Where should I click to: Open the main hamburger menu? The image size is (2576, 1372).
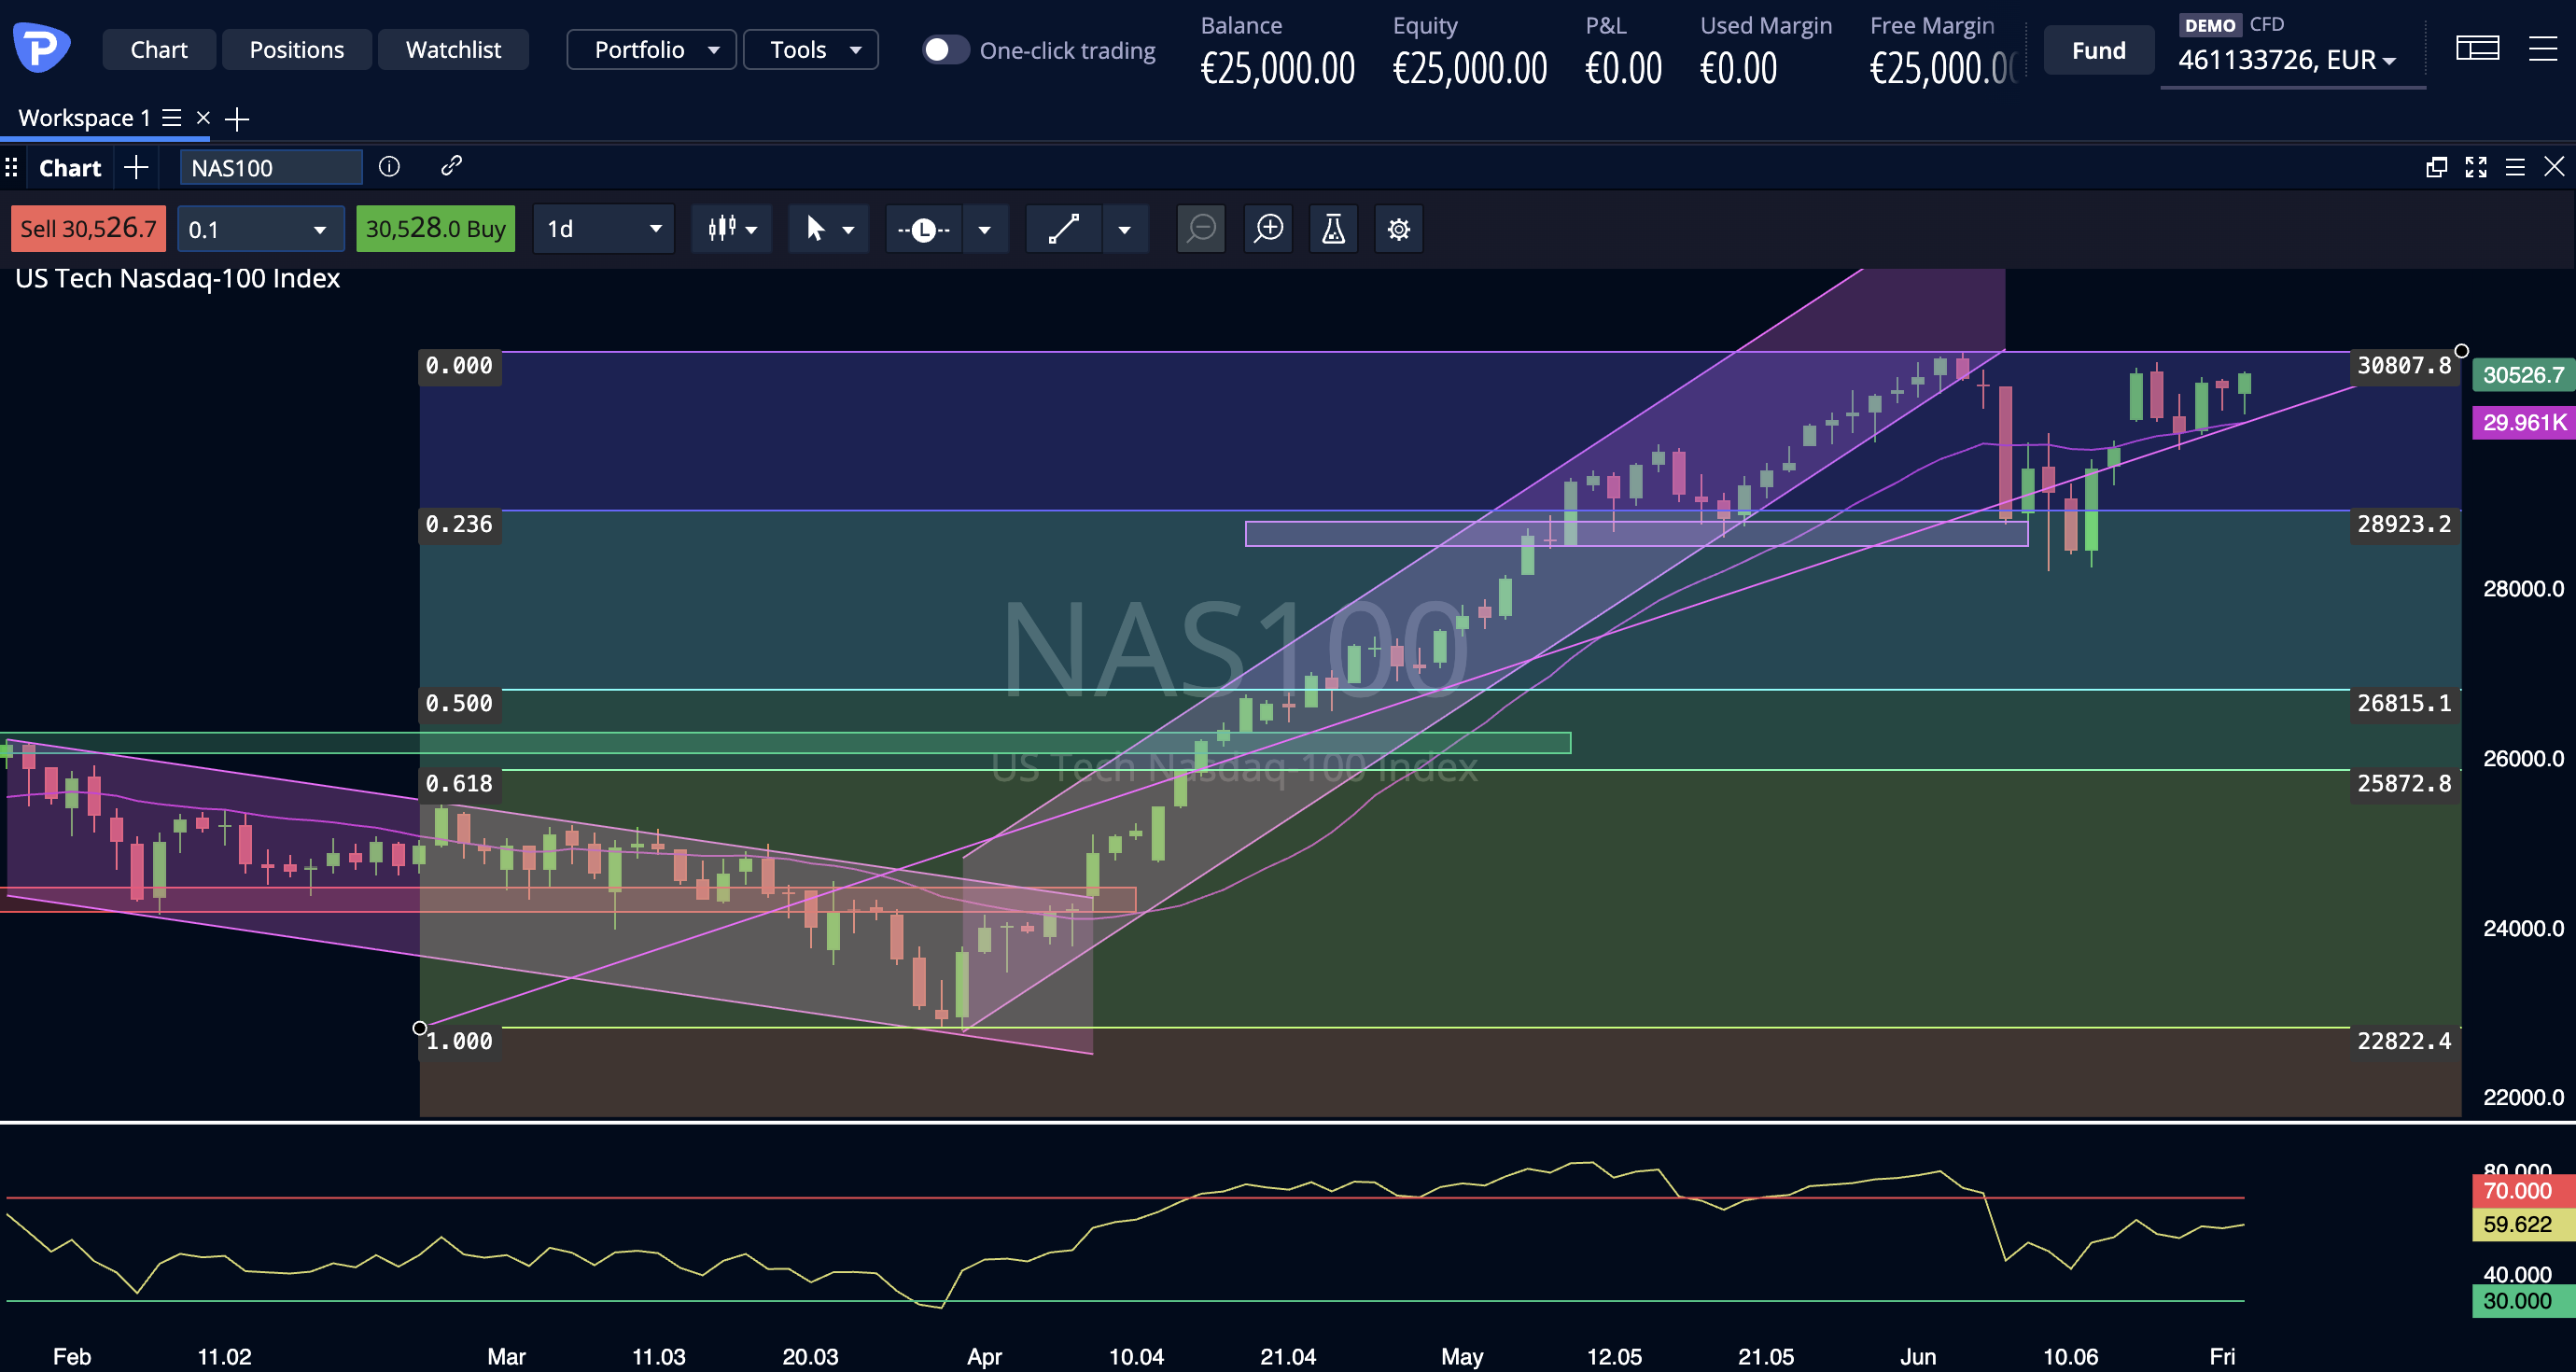(2543, 48)
